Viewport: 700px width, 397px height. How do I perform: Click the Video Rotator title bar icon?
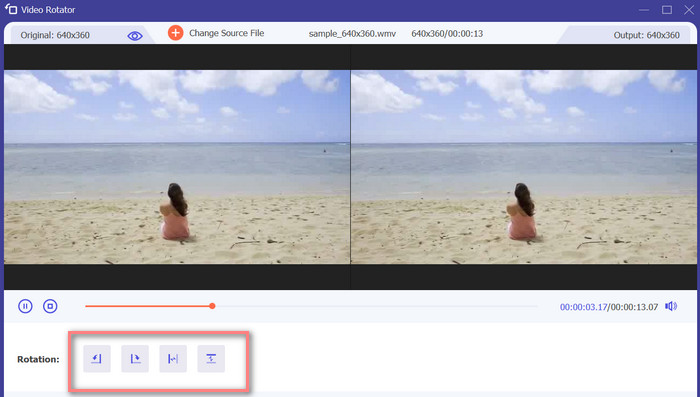pos(11,9)
